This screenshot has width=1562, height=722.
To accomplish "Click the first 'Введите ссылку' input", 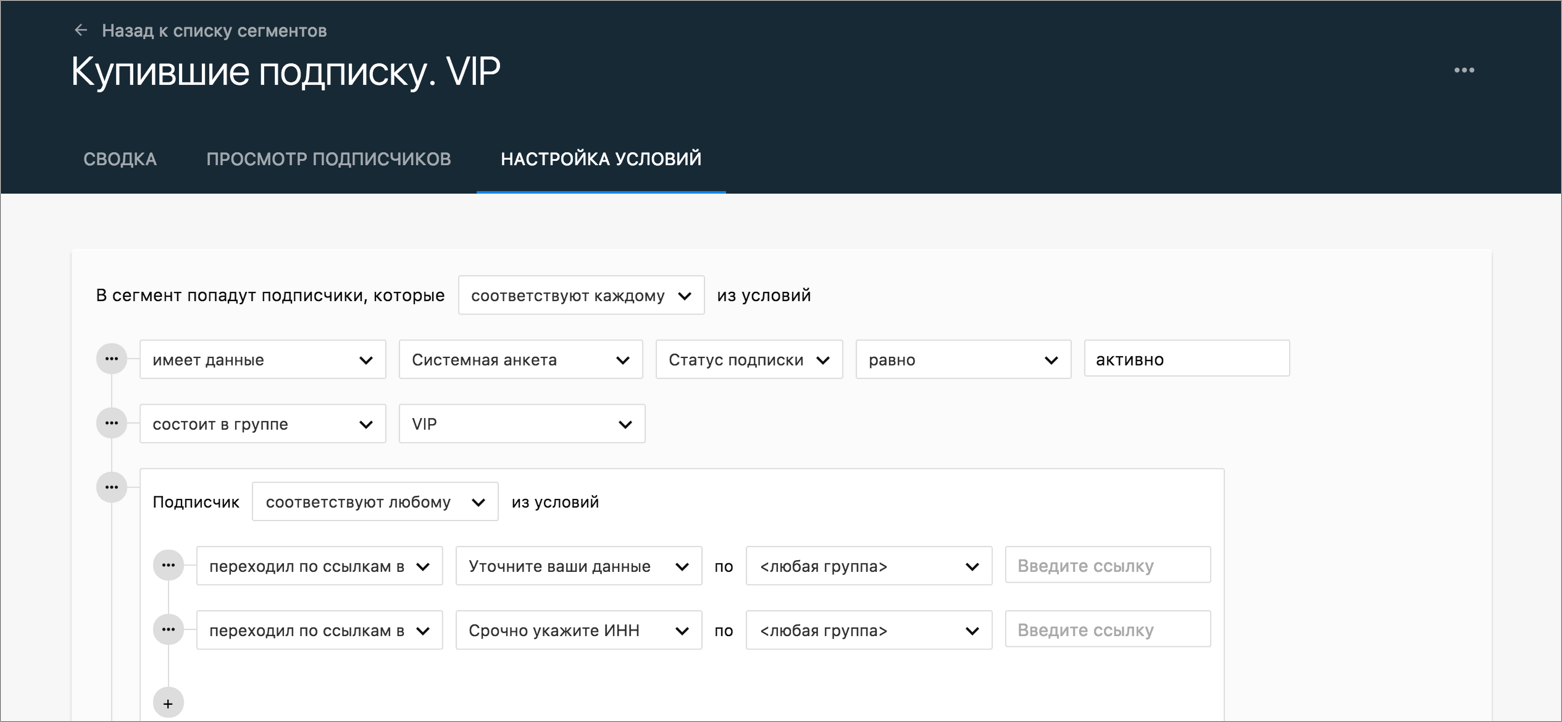I will [x=1107, y=564].
